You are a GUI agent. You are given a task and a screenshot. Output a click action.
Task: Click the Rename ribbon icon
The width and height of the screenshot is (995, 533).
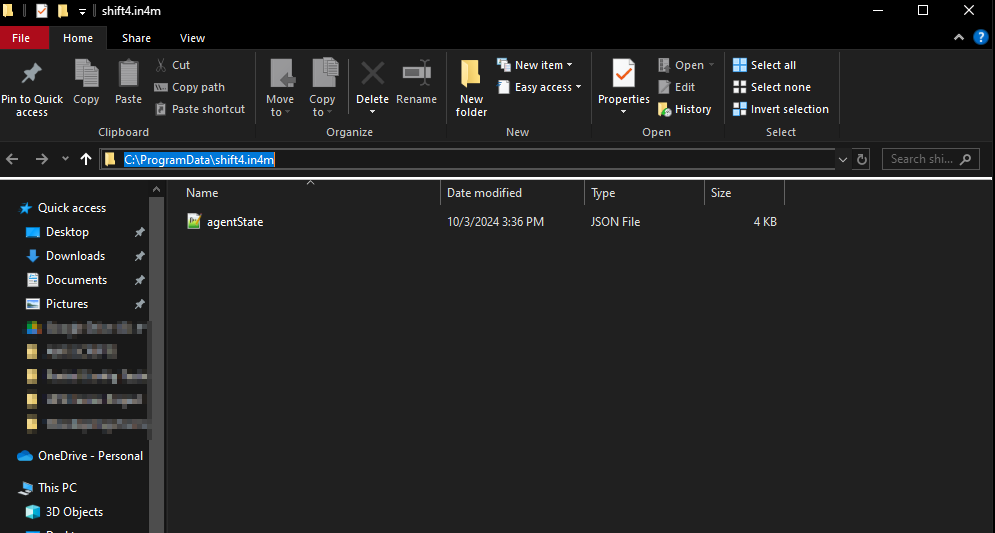pos(416,76)
